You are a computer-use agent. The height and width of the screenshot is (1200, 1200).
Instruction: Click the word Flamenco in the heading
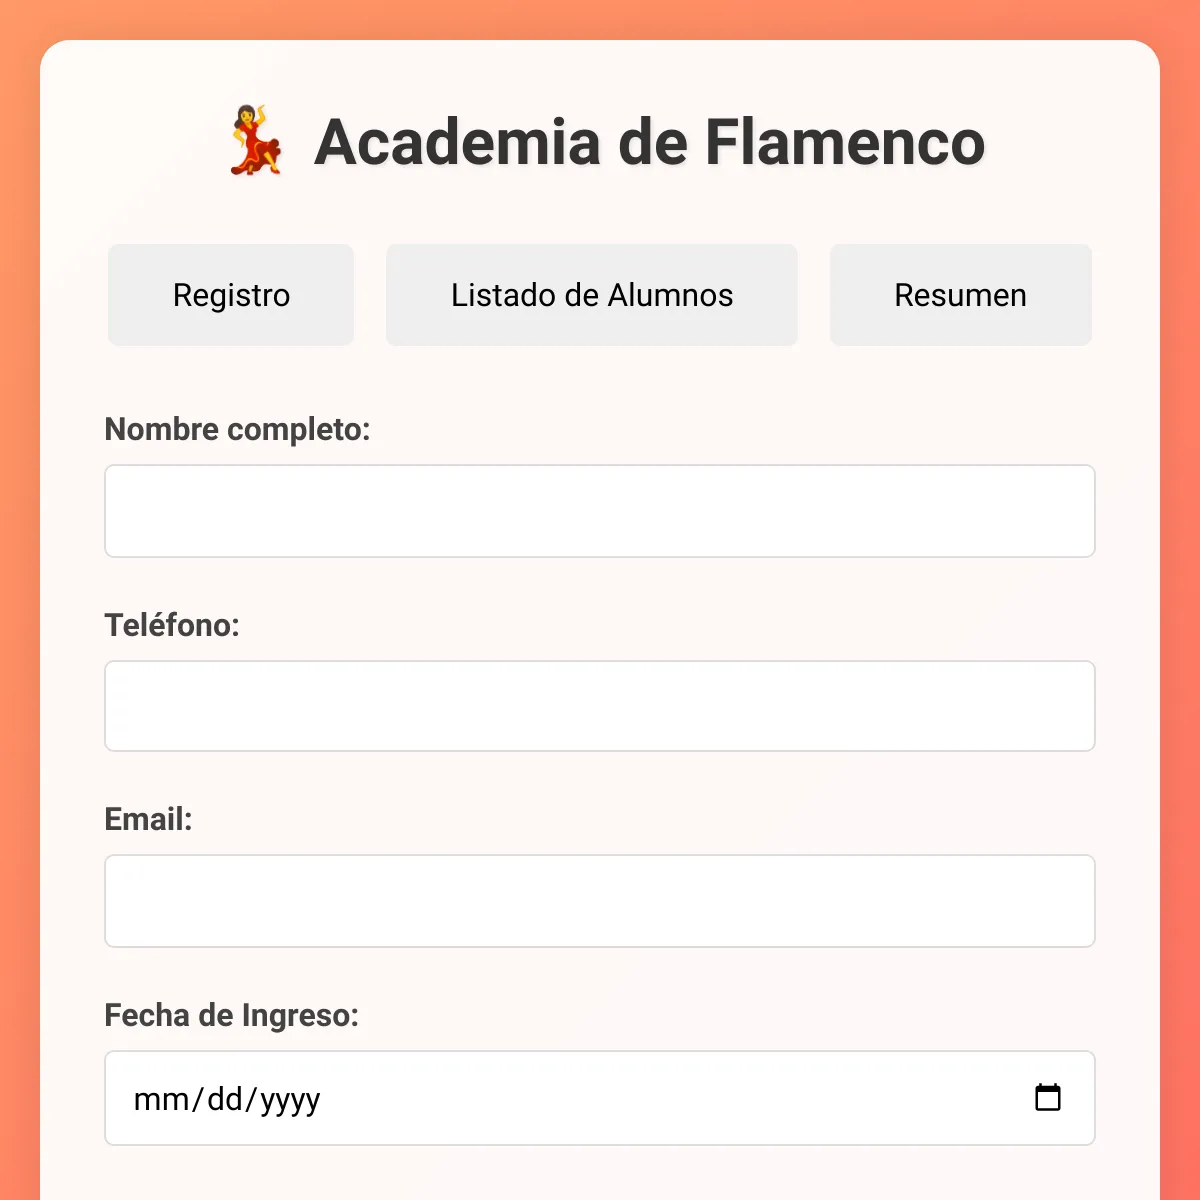coord(845,142)
